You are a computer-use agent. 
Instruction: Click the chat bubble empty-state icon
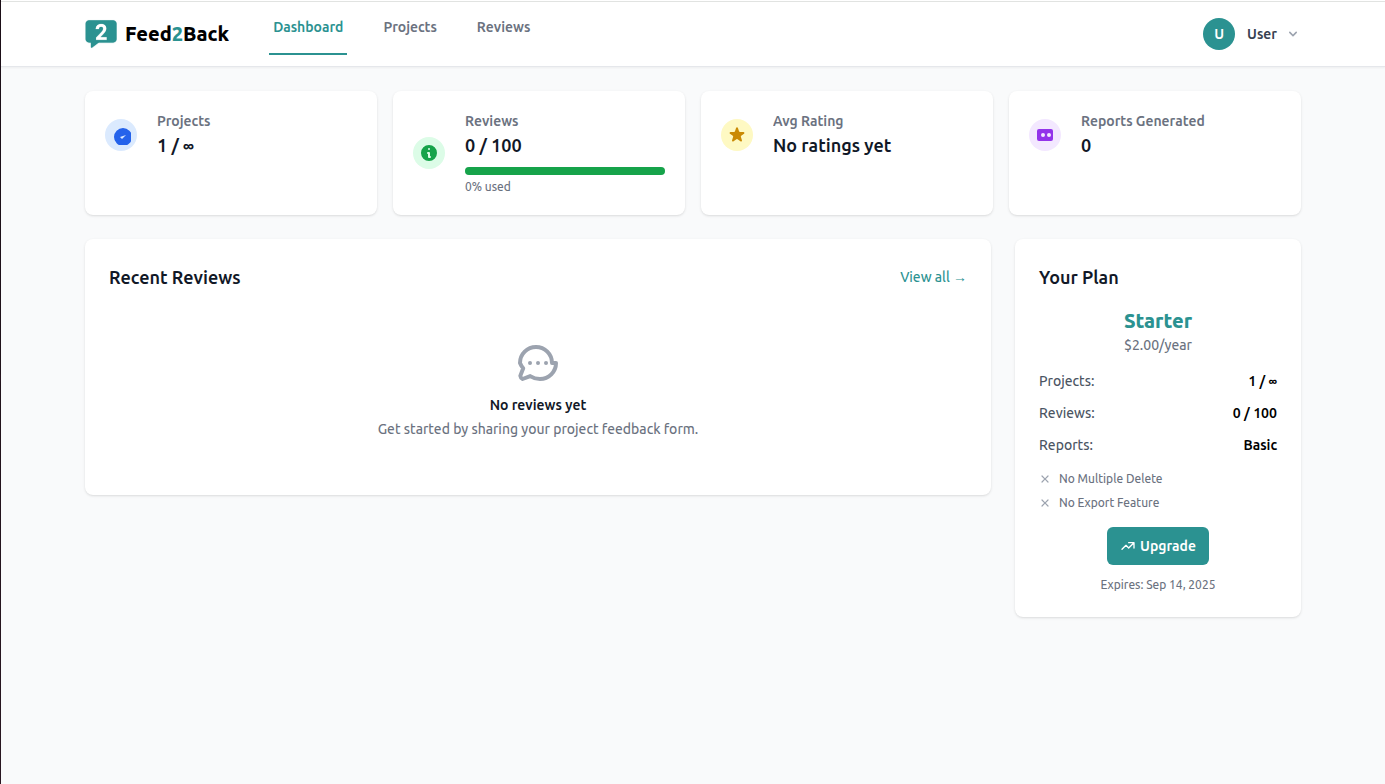click(538, 363)
